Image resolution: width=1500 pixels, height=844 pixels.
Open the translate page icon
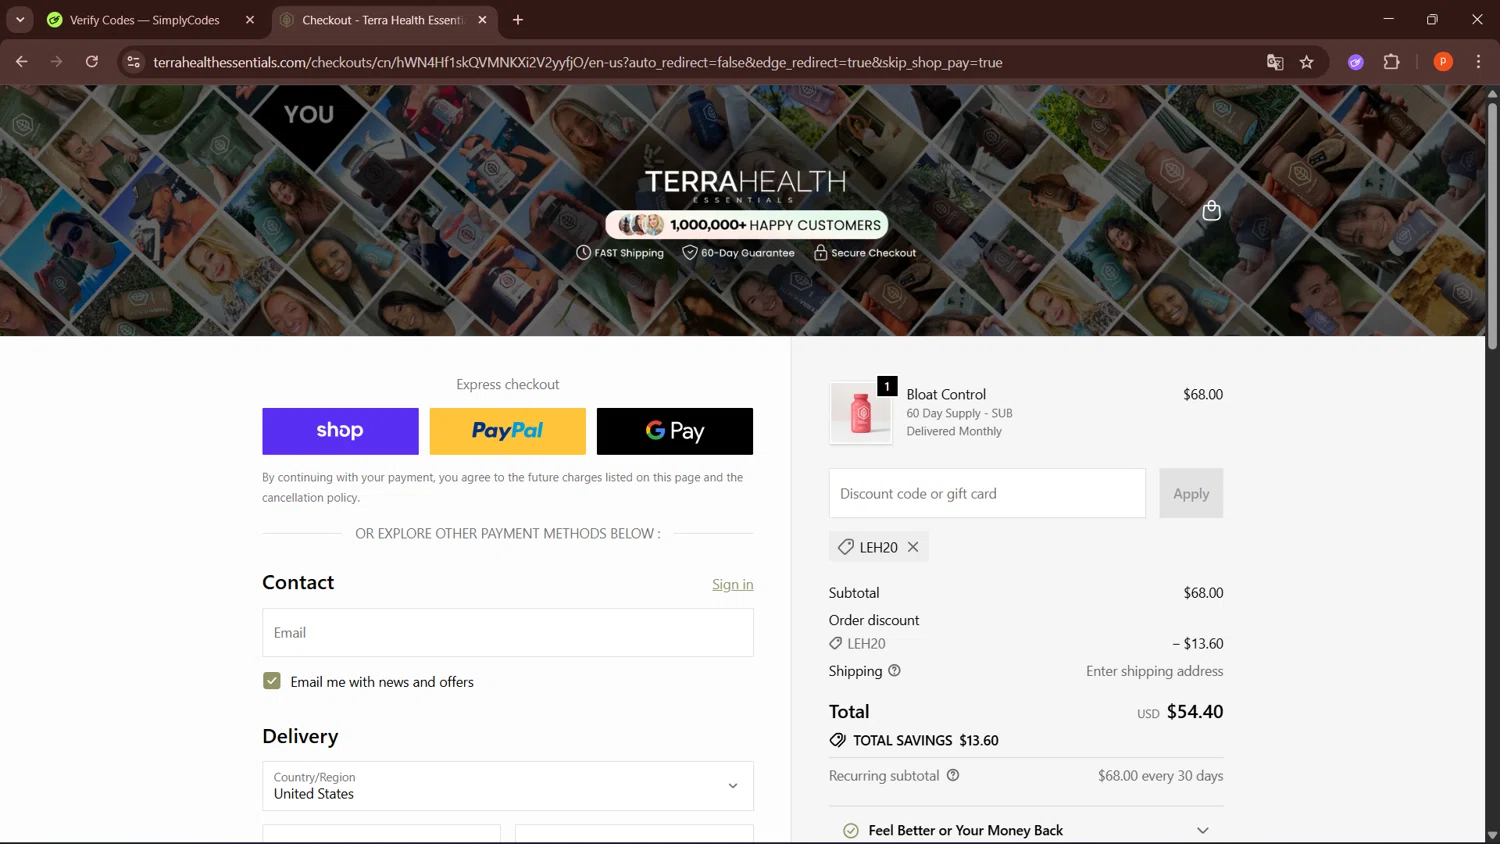1275,62
